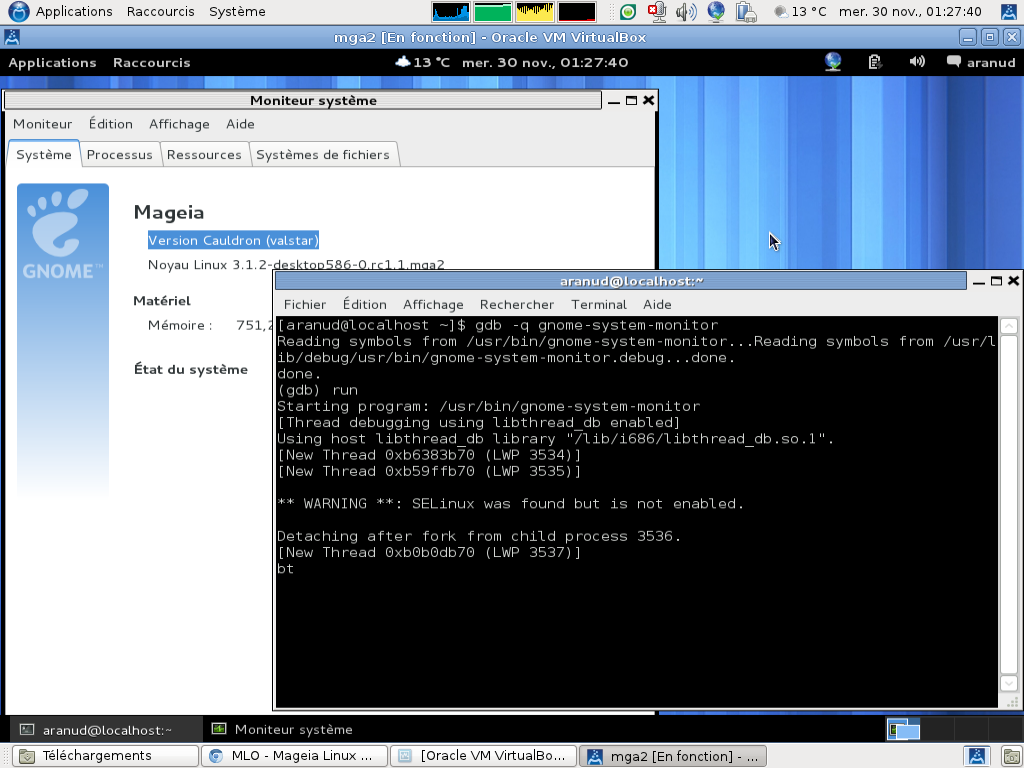Screen dimensions: 1024x768
Task: Close the terminal window
Action: click(x=1013, y=281)
